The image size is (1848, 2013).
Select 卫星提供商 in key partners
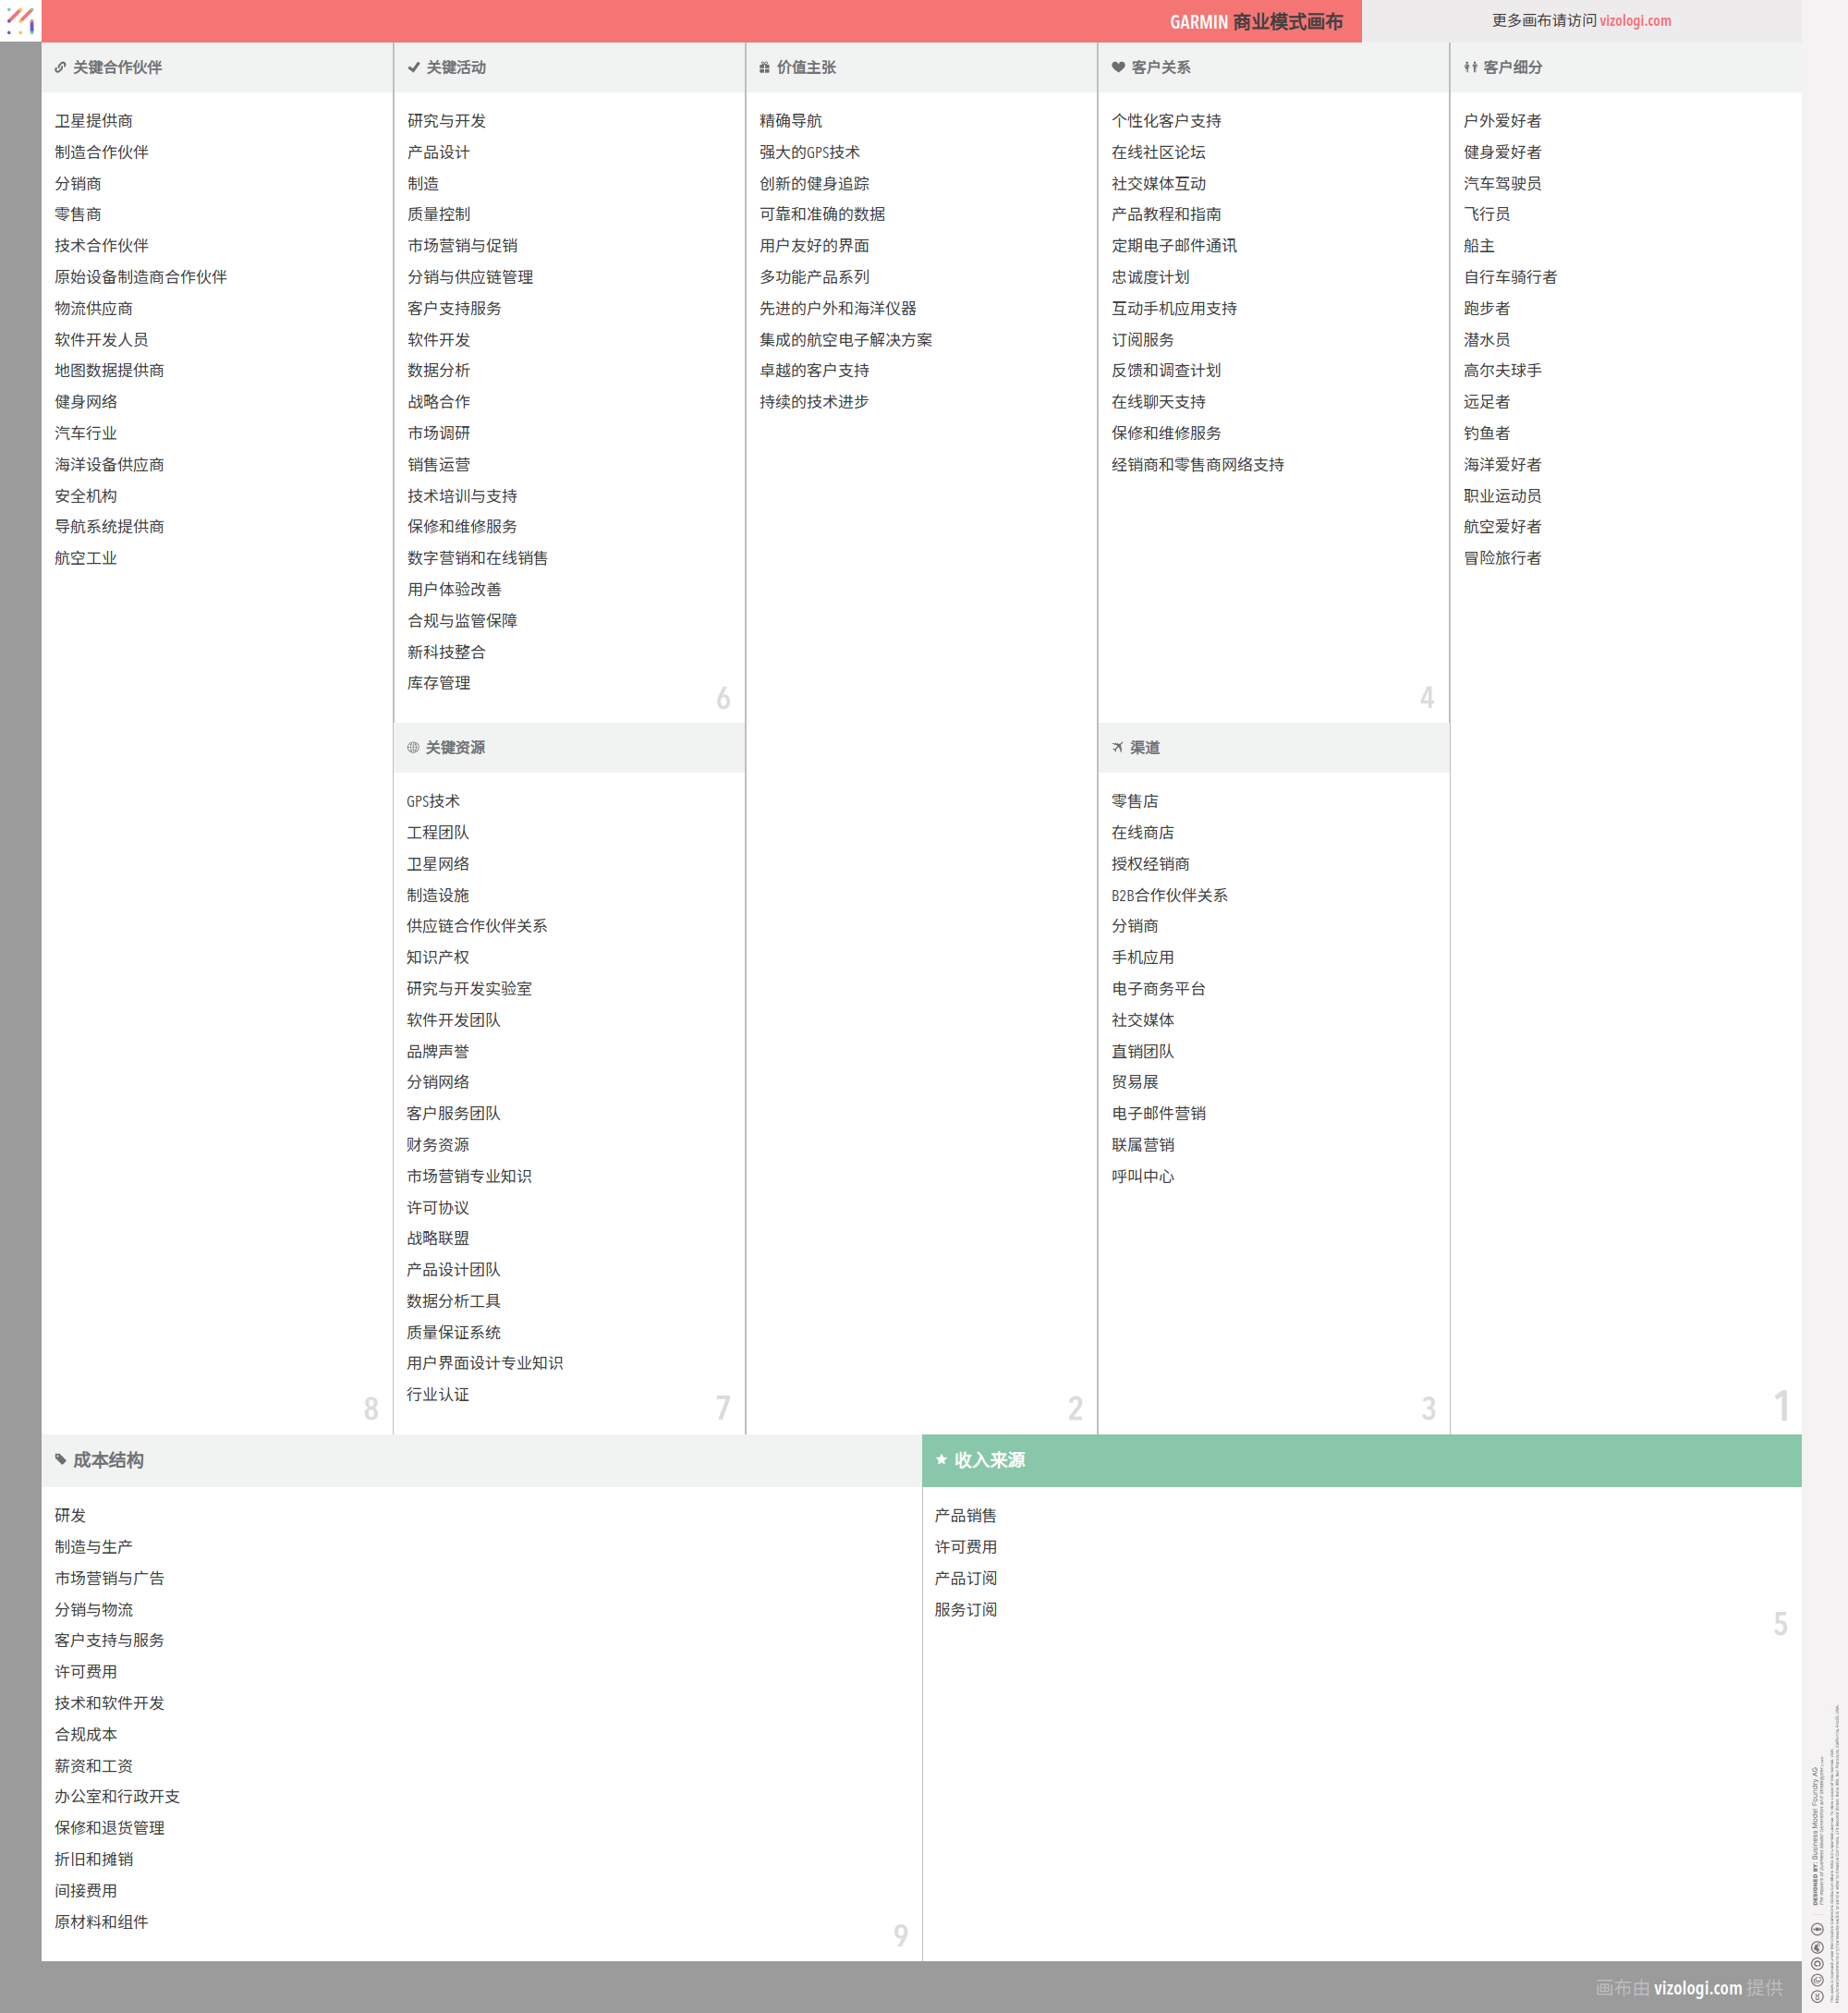93,121
